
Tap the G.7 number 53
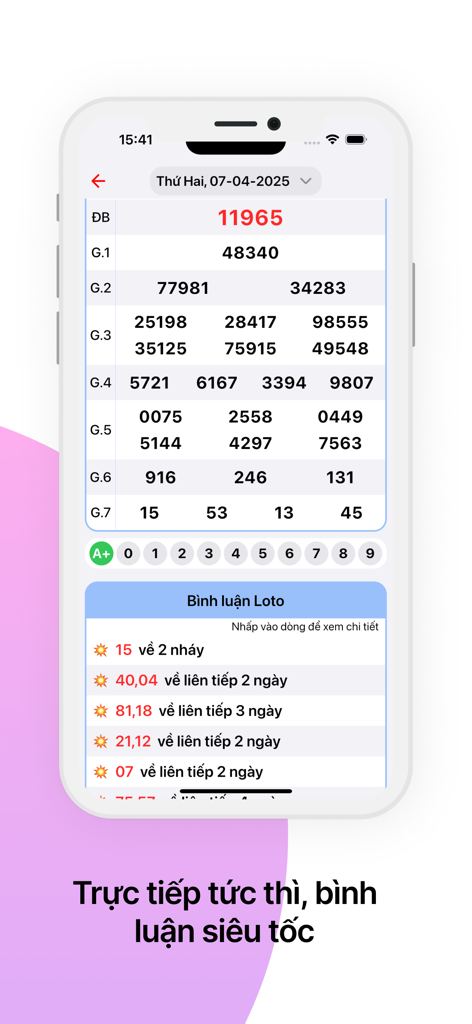point(217,513)
